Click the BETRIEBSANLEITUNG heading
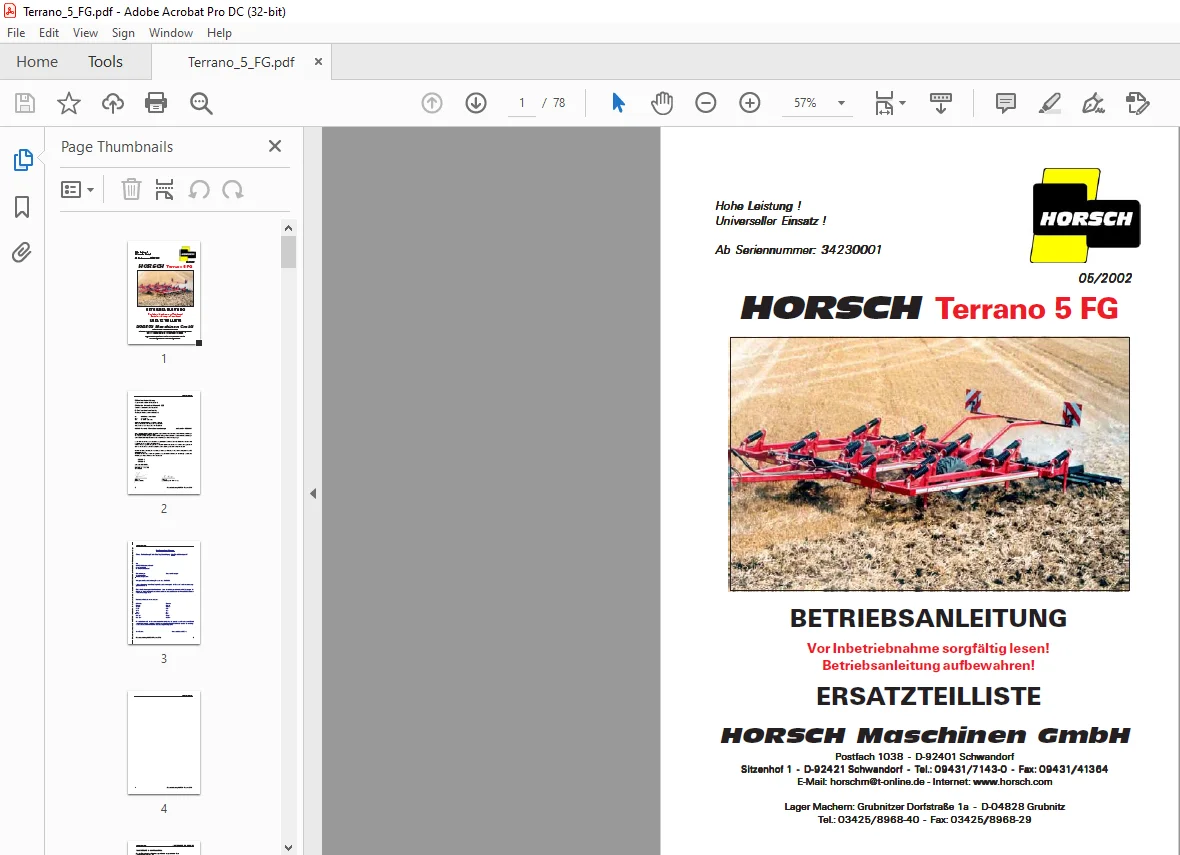 [928, 618]
